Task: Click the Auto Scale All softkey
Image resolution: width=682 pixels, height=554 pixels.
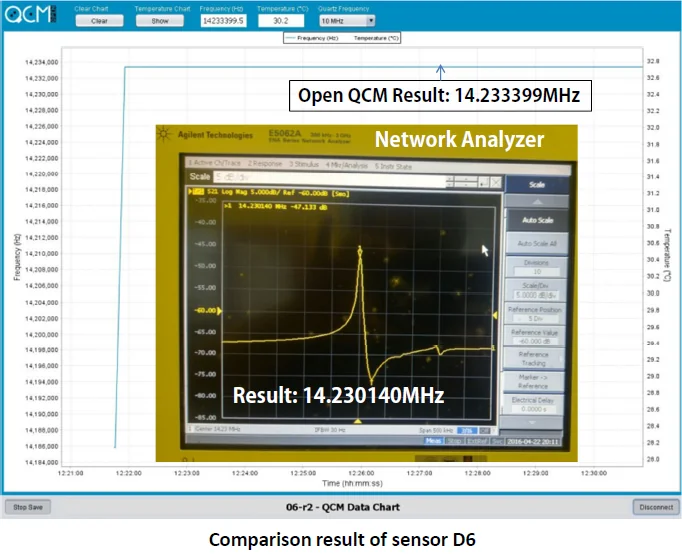Action: (x=537, y=244)
